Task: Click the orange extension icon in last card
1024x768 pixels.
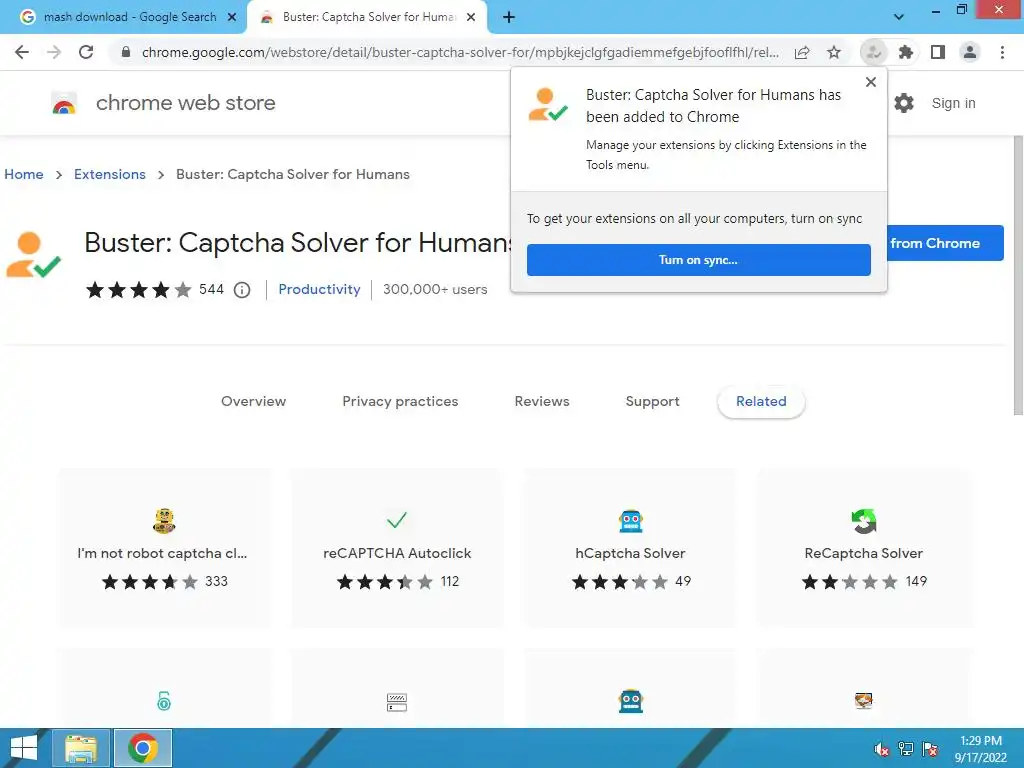Action: coord(864,701)
